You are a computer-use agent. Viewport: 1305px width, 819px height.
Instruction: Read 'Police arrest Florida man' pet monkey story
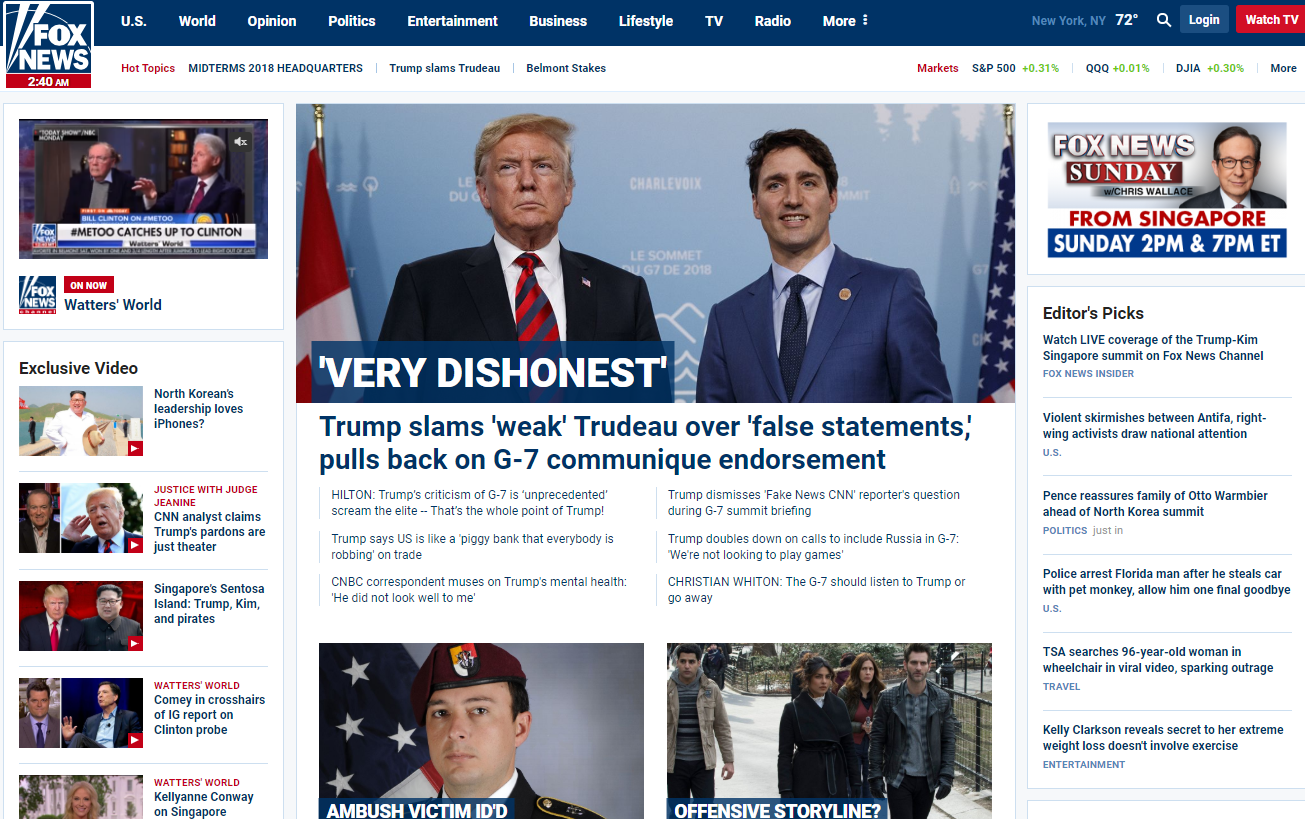pyautogui.click(x=1167, y=582)
